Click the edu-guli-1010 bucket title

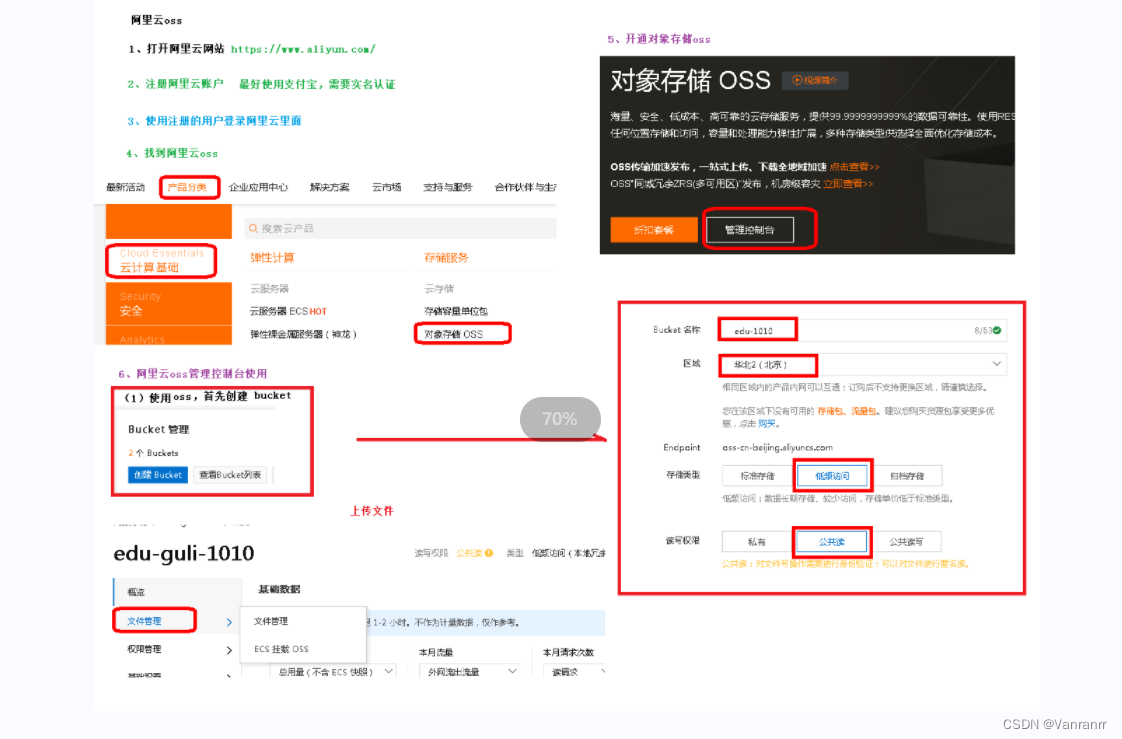pyautogui.click(x=184, y=553)
